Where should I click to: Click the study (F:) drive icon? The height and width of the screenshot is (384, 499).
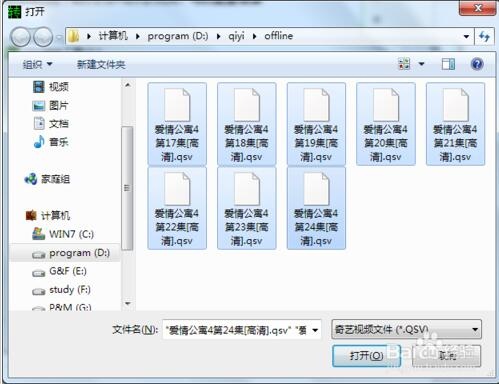[39, 292]
